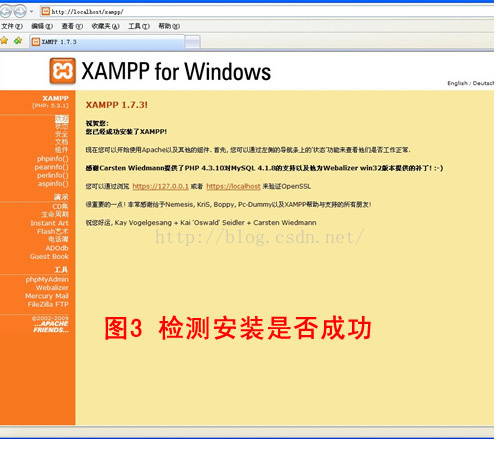Open FileZilla FTP from the tools list
500x452 pixels.
48,304
